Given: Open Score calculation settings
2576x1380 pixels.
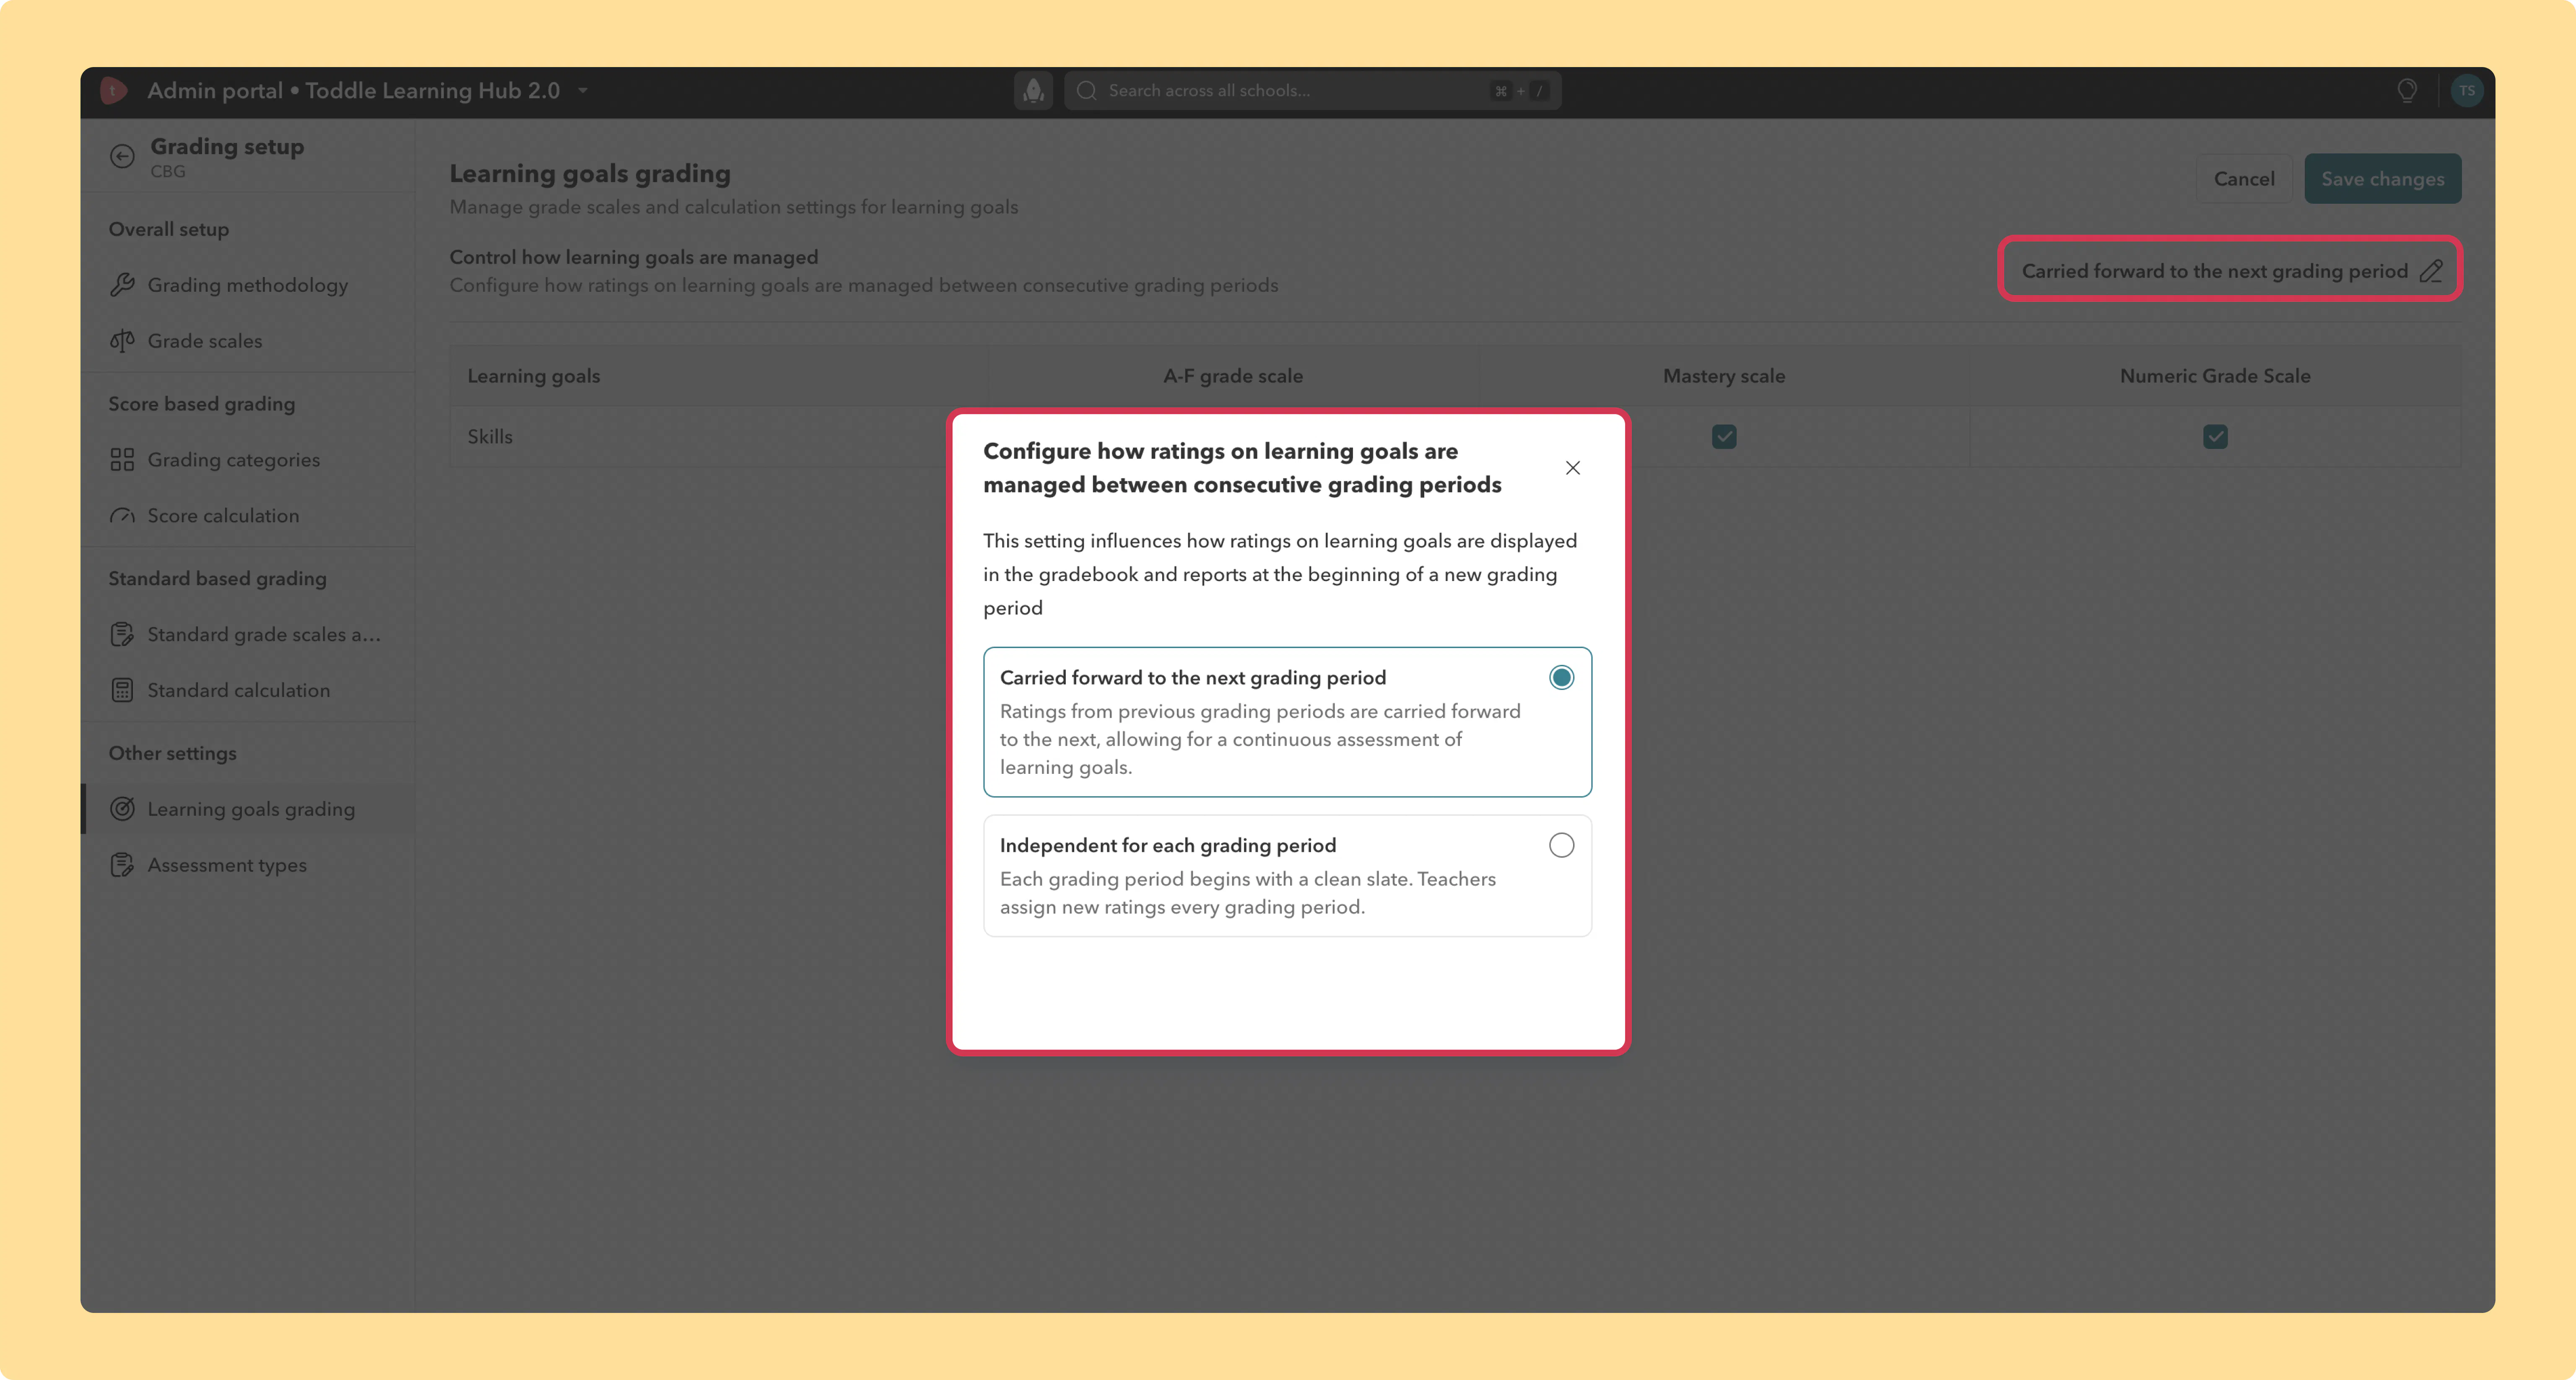Looking at the screenshot, I should (248, 516).
